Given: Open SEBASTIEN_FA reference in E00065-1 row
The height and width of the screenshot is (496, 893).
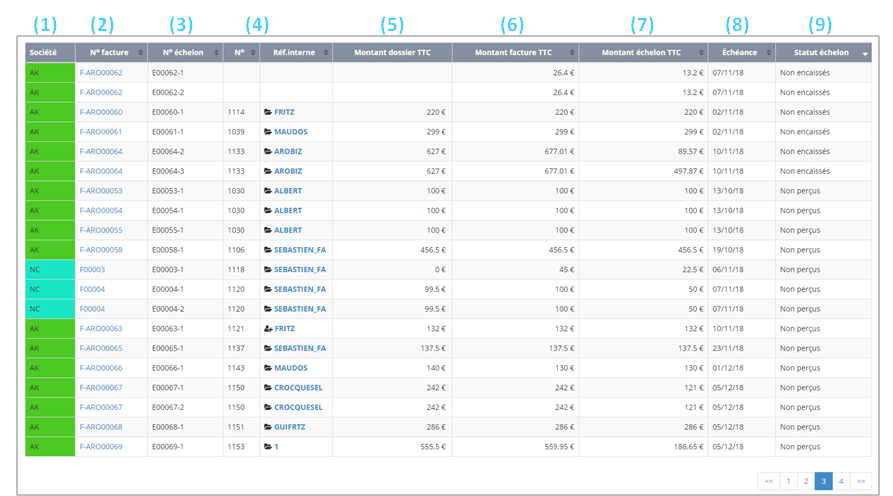Looking at the screenshot, I should click(x=300, y=348).
